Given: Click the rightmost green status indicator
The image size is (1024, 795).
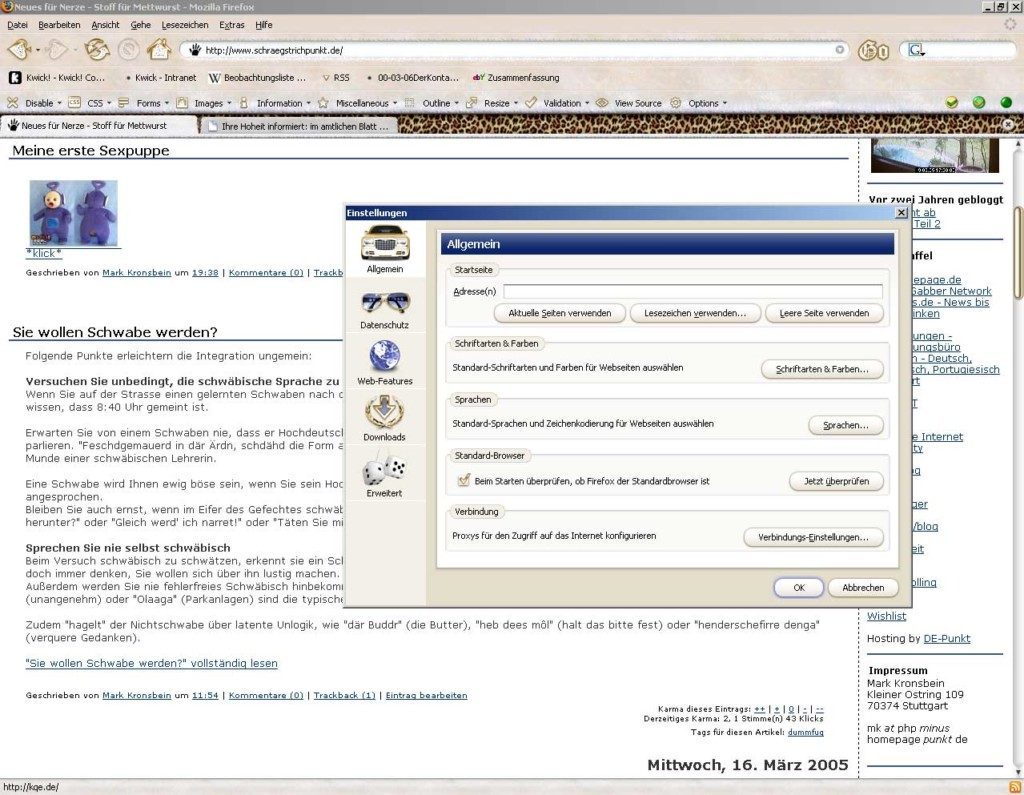Looking at the screenshot, I should pos(1006,103).
